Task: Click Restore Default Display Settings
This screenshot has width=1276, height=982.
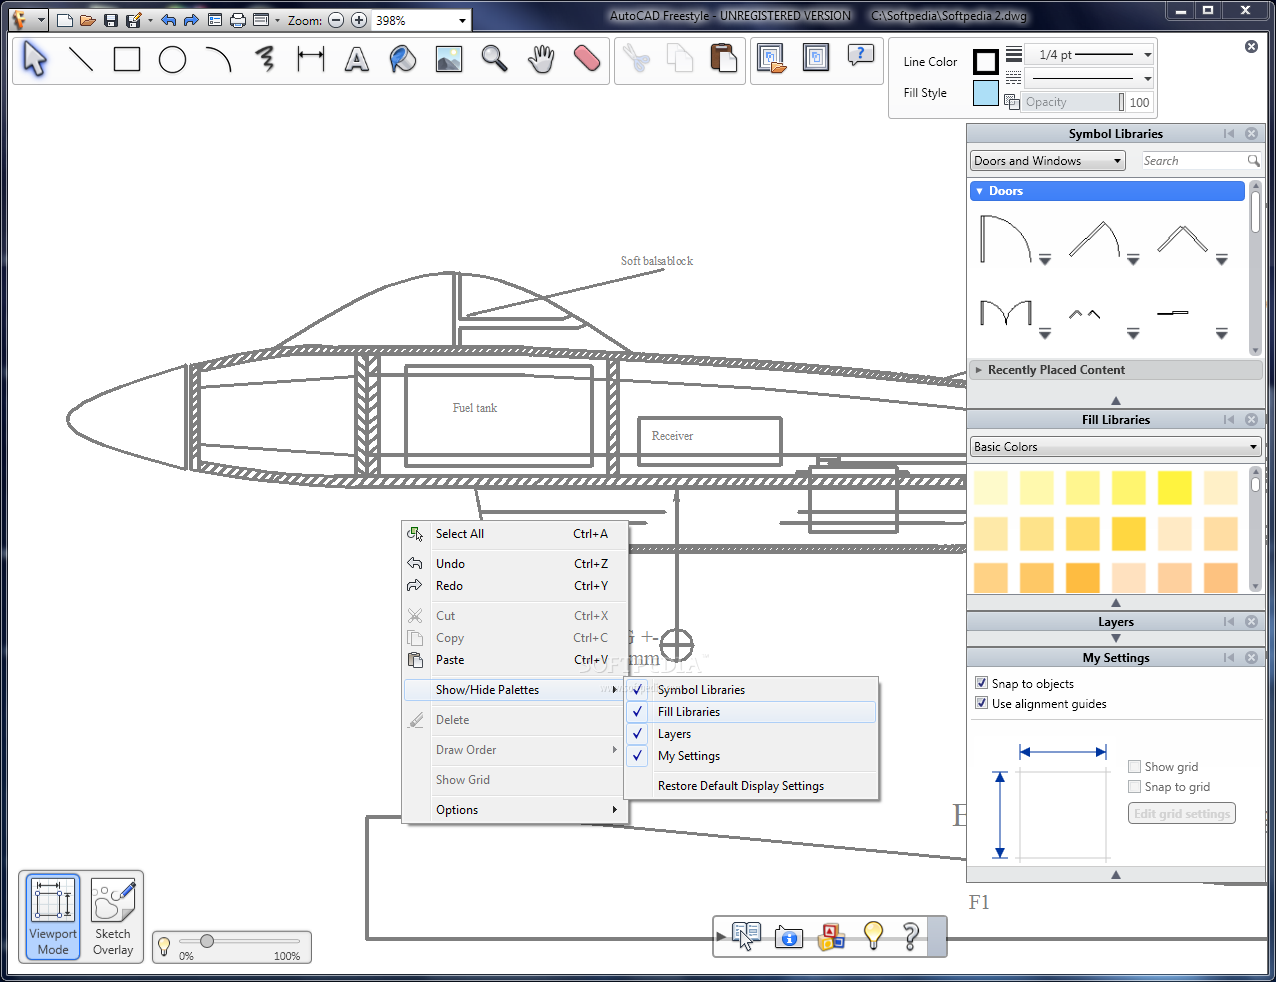Action: click(x=740, y=786)
